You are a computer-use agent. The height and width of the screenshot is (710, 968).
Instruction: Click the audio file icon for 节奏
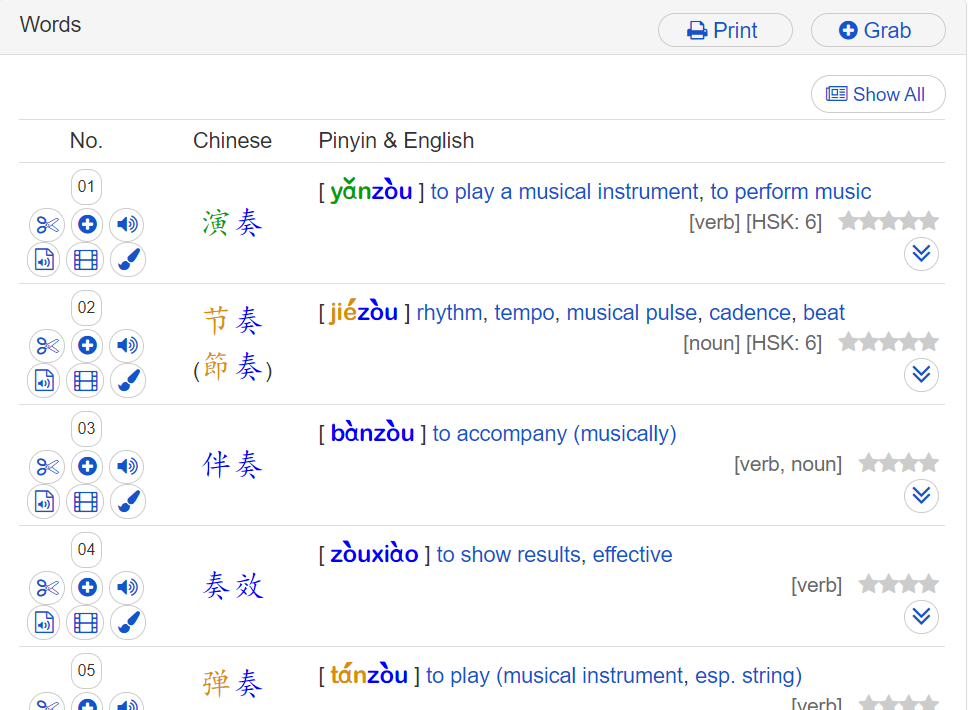pyautogui.click(x=44, y=381)
